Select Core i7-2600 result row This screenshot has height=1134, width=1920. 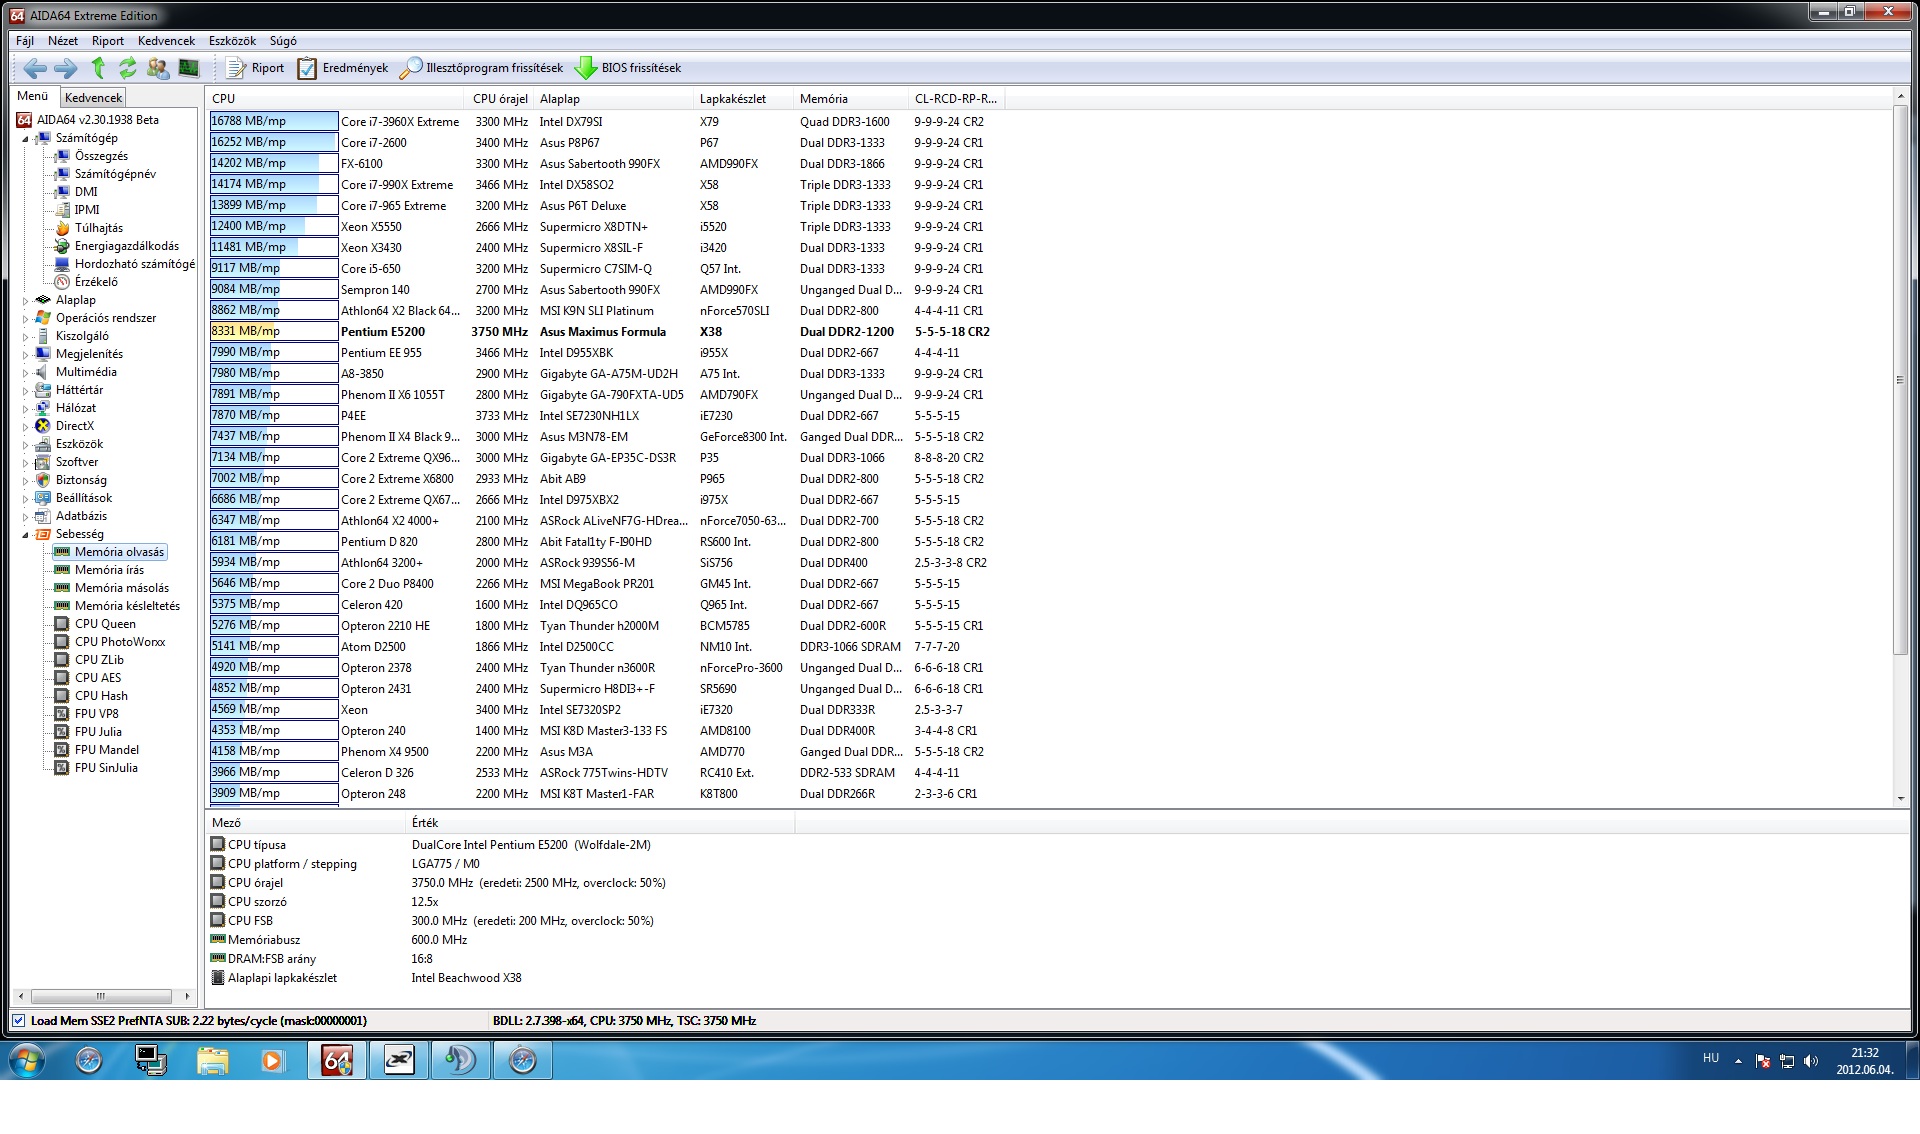605,142
